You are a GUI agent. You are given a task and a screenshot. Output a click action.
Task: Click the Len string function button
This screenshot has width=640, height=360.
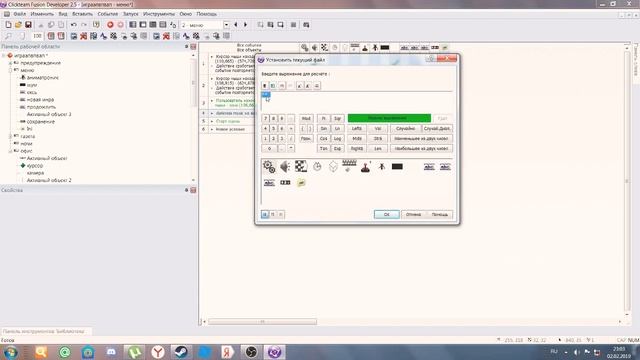click(x=378, y=149)
